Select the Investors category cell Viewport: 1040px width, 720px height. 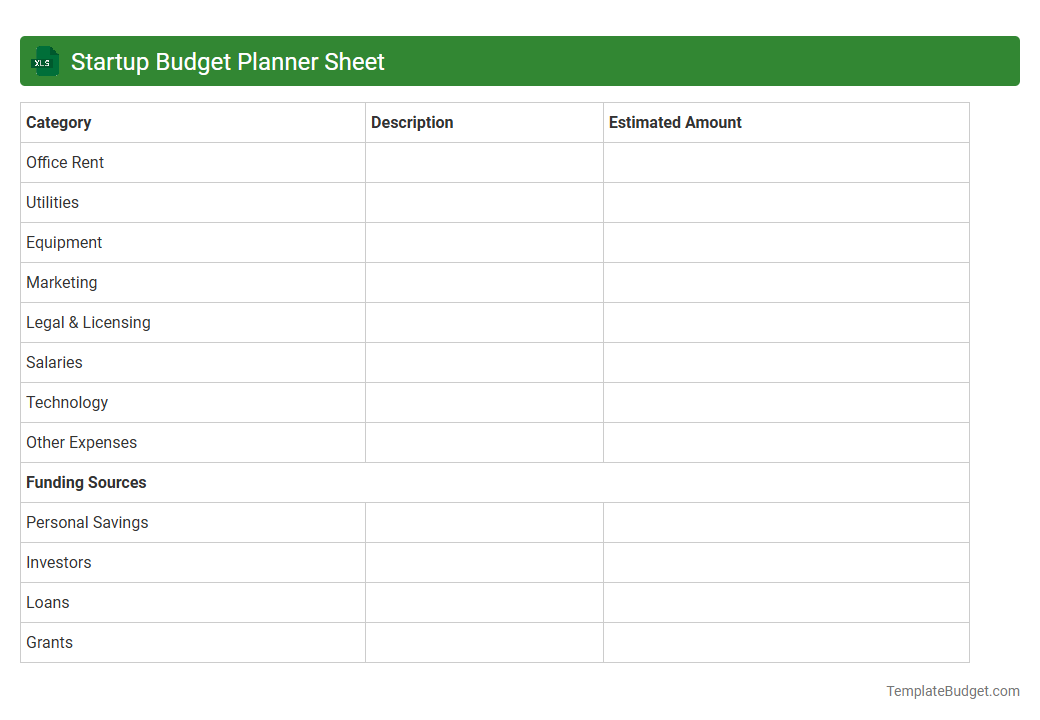[x=58, y=562]
